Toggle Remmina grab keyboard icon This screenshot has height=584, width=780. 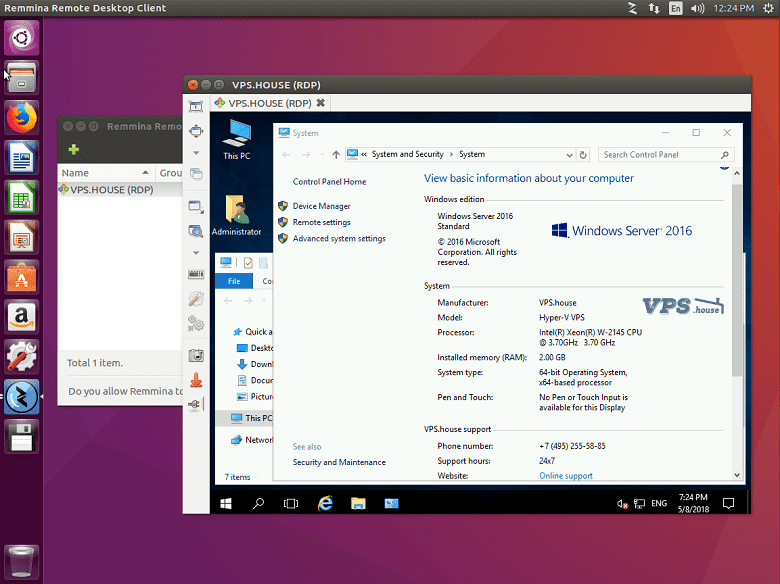(x=196, y=274)
